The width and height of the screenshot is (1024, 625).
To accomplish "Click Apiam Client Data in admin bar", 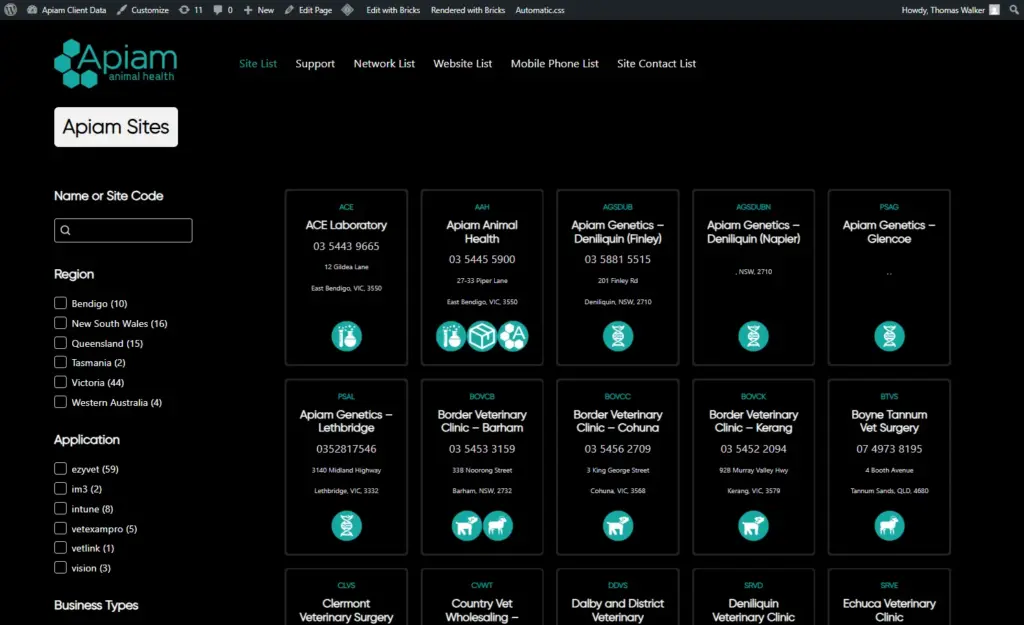I will pos(67,10).
